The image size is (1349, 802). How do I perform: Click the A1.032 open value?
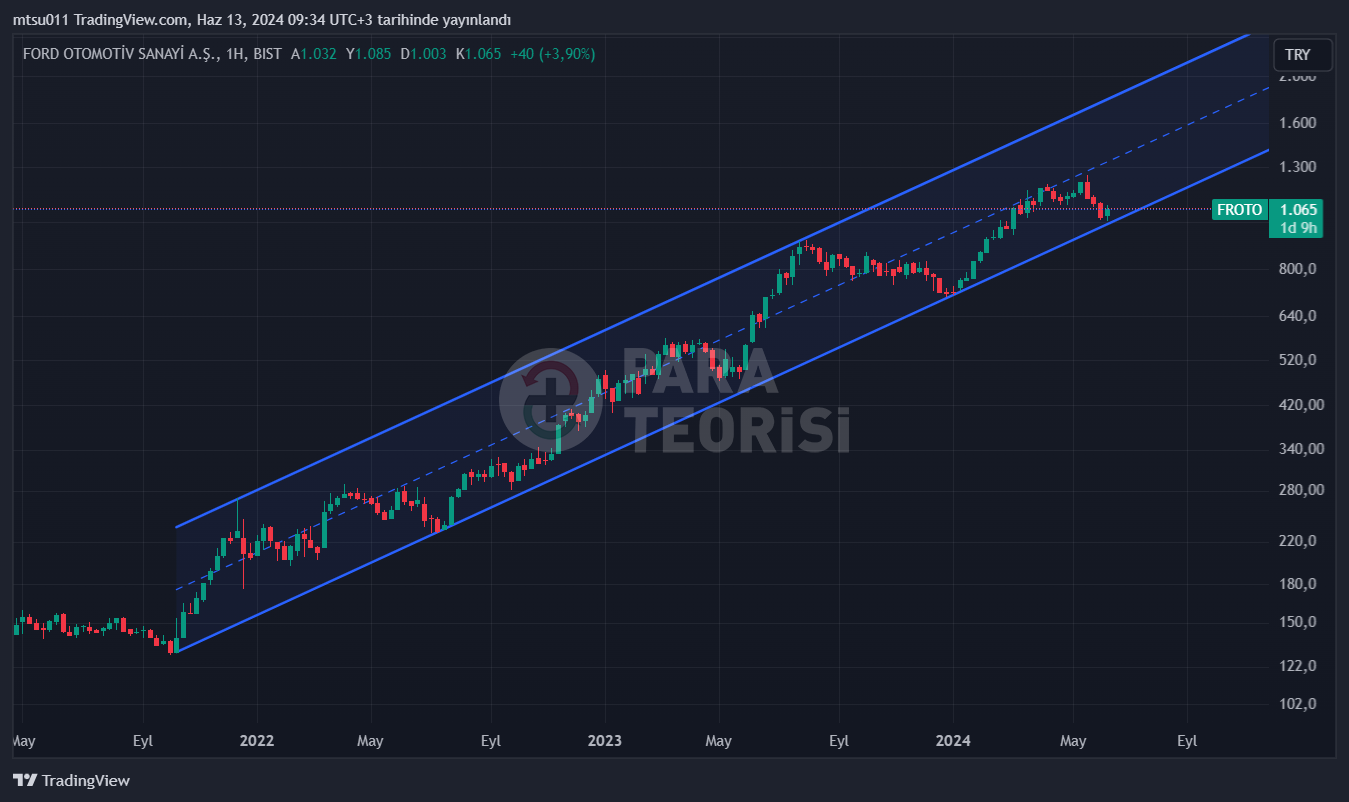click(x=314, y=54)
